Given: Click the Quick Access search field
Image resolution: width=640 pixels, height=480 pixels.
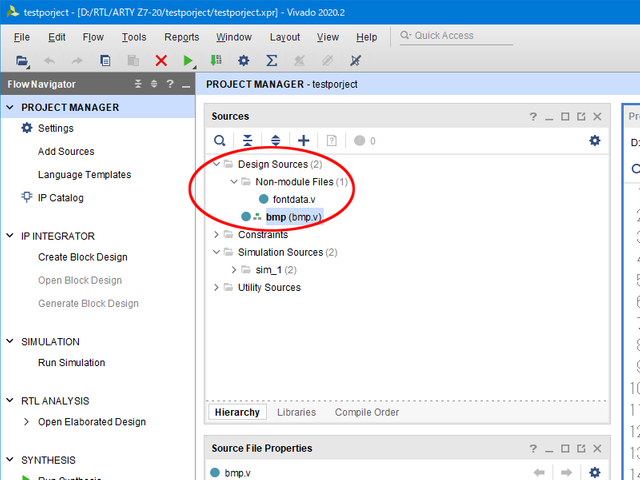Looking at the screenshot, I should 465,36.
